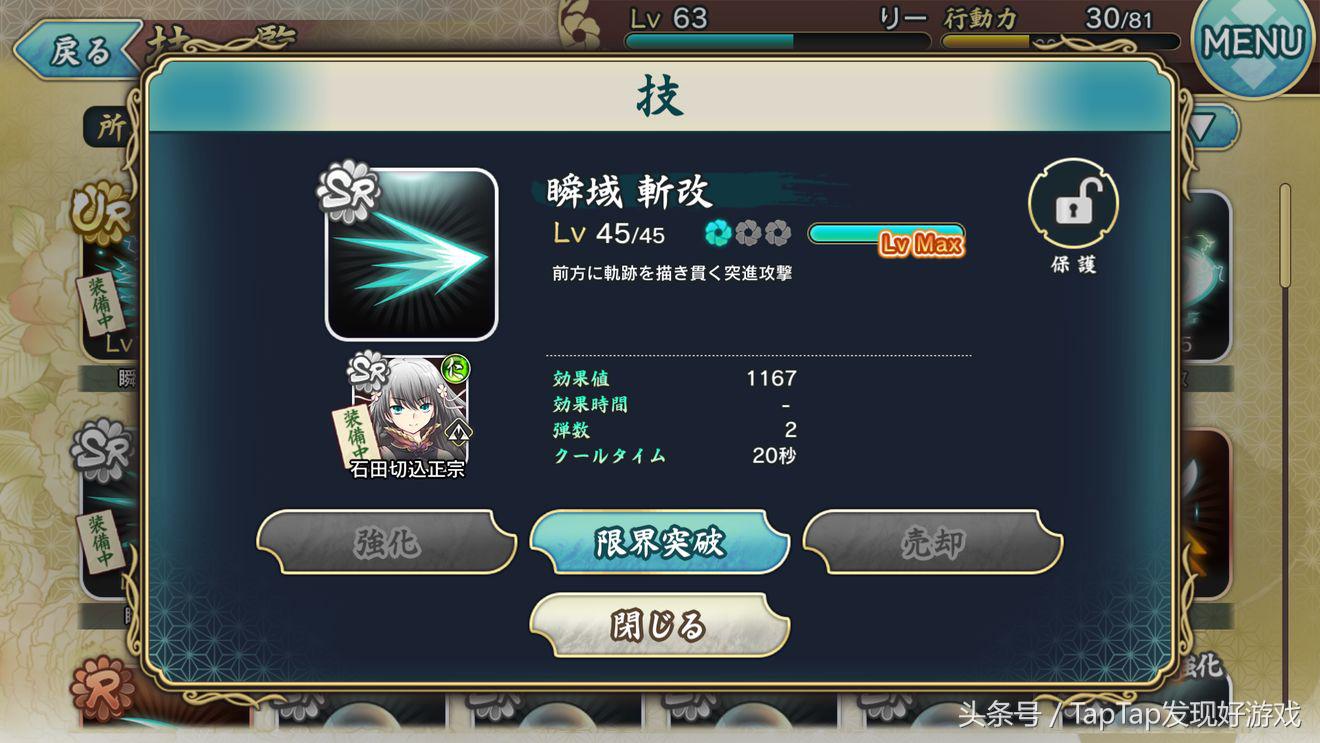Click the first teal limit-break flower
This screenshot has width=1320, height=743.
point(717,234)
